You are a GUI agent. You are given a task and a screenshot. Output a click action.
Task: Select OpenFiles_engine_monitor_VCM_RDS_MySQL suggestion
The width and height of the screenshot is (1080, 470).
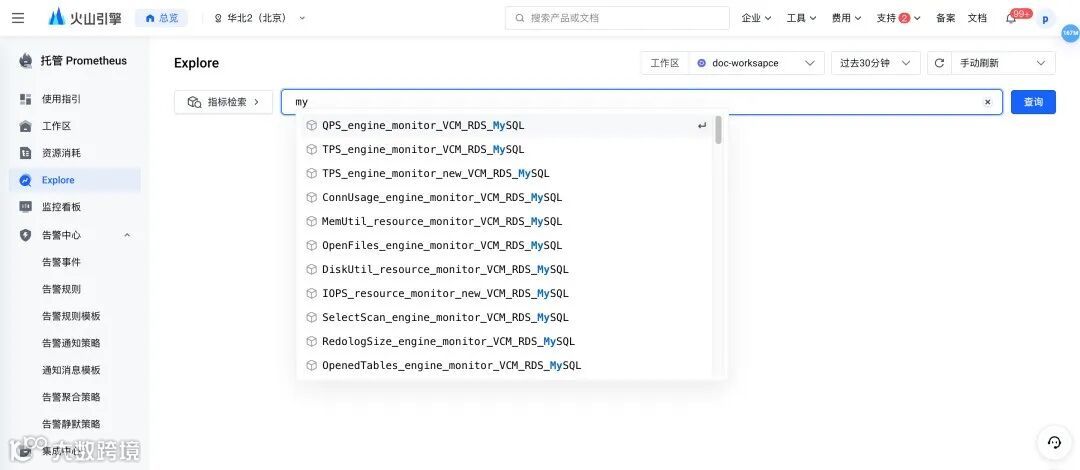tap(507, 245)
